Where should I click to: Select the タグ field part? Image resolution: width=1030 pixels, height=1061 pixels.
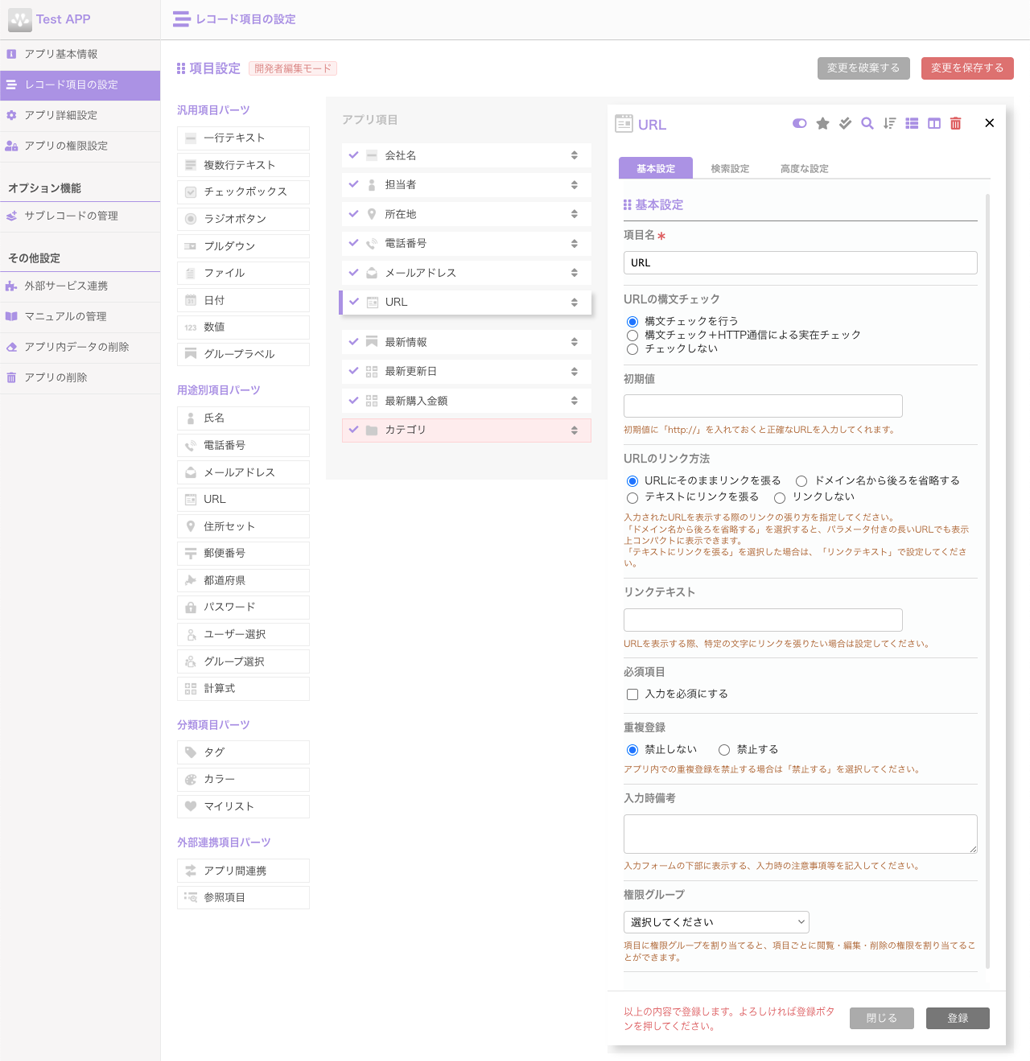point(243,752)
